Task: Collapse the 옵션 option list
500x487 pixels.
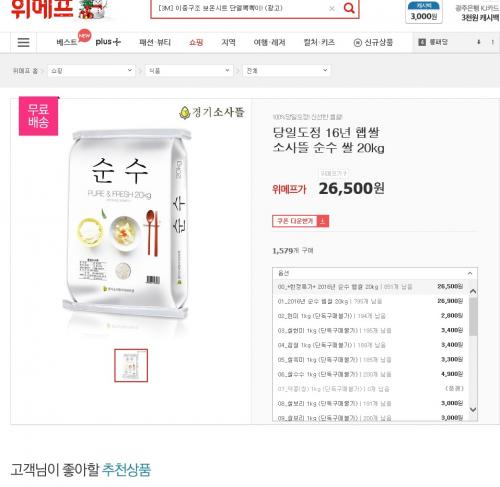Action: (x=470, y=273)
